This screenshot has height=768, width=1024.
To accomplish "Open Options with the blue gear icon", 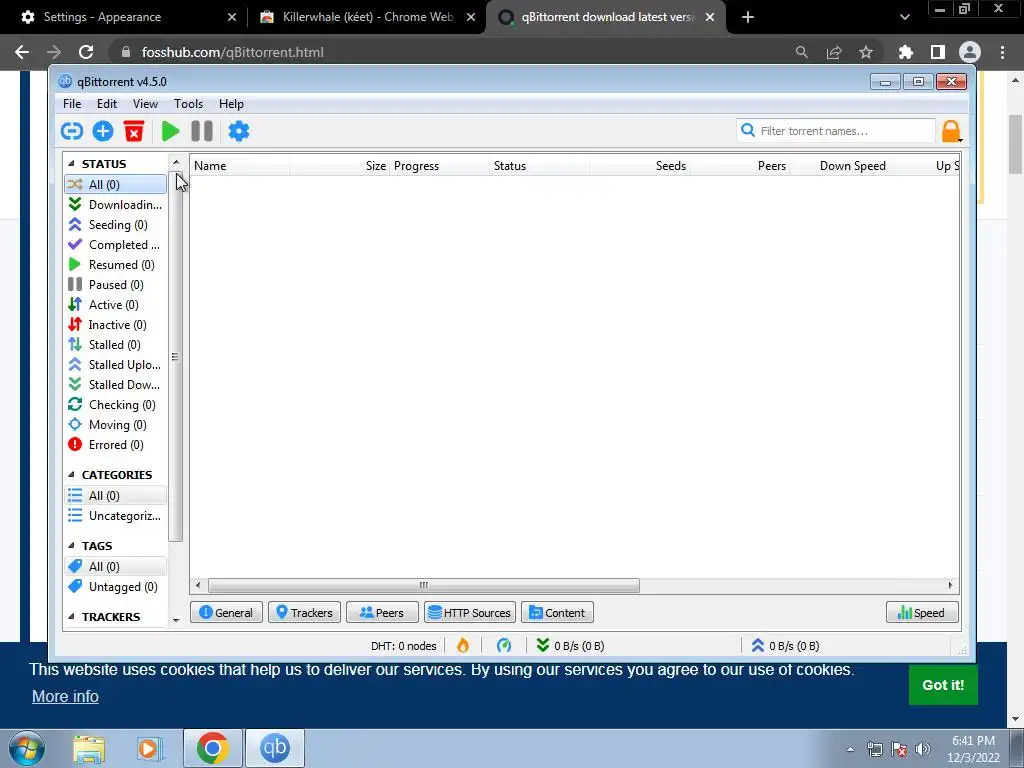I will tap(238, 131).
